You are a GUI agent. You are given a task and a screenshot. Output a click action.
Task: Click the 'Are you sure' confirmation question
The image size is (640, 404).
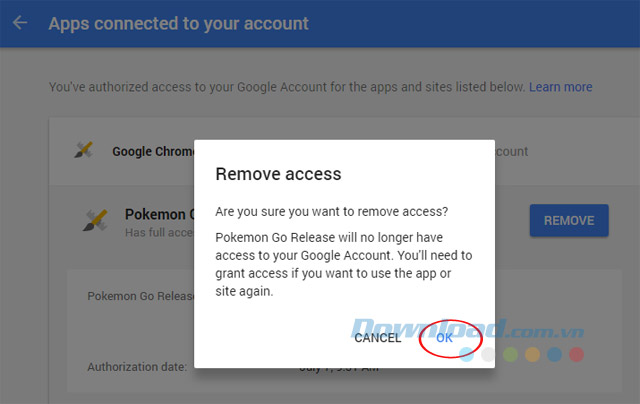pyautogui.click(x=332, y=212)
